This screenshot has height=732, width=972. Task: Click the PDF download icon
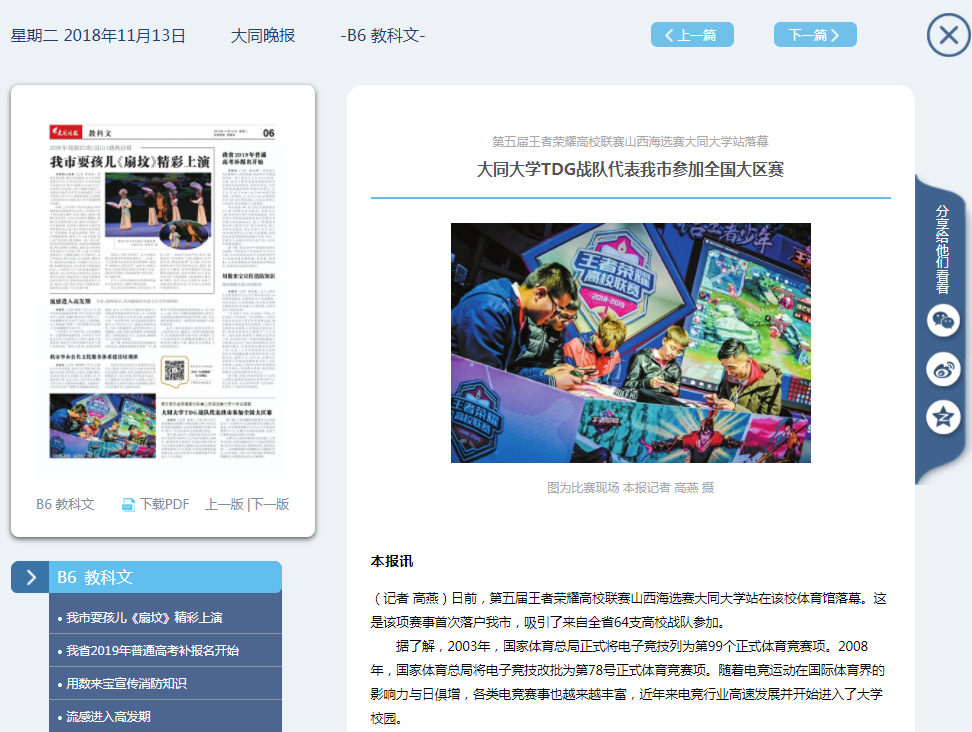point(128,505)
